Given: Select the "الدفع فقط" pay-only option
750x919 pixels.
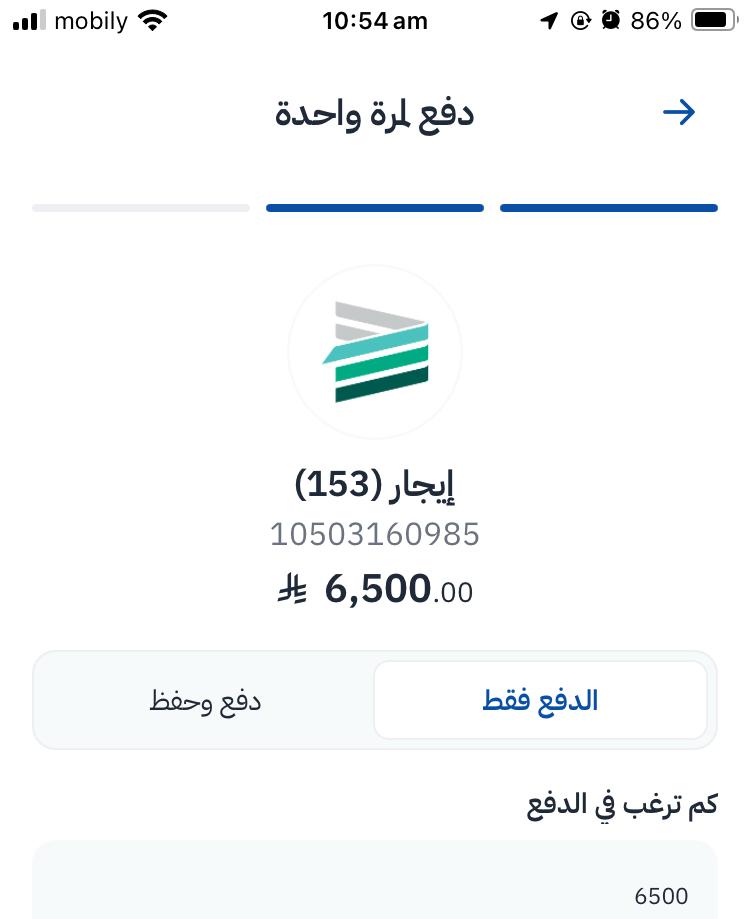Looking at the screenshot, I should click(x=540, y=700).
